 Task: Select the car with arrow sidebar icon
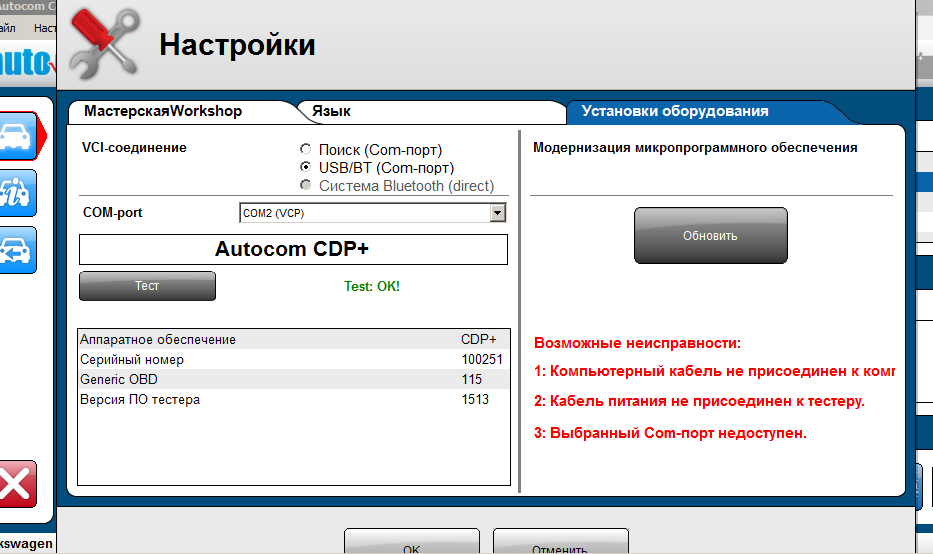16,250
